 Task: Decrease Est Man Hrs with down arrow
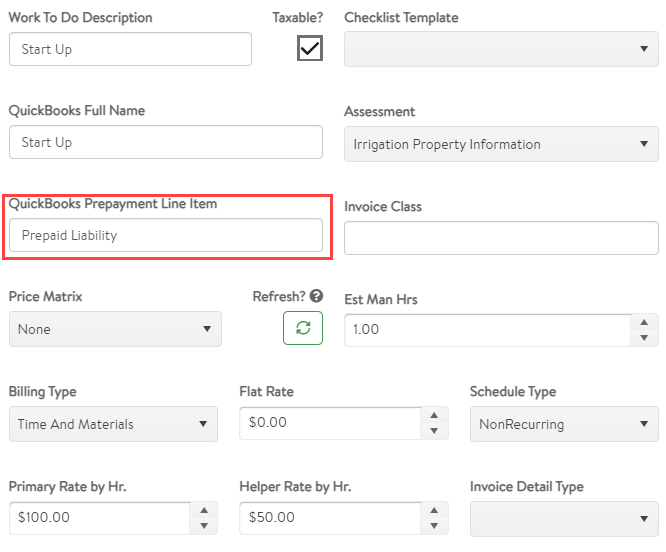[644, 338]
